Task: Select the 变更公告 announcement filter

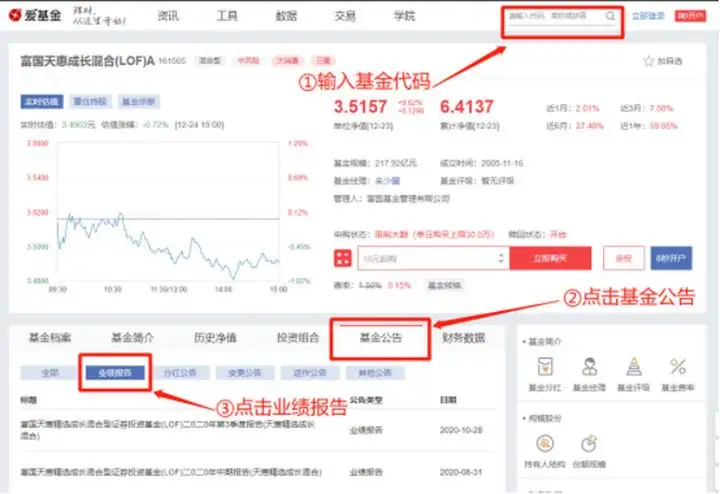Action: click(x=245, y=373)
